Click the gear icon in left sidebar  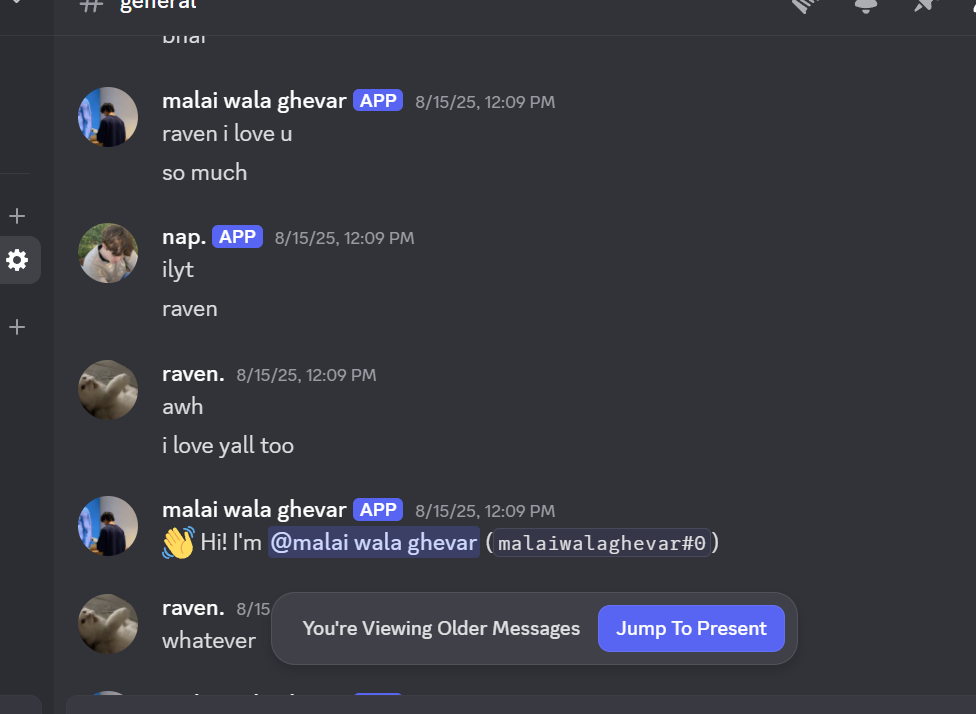(x=17, y=260)
